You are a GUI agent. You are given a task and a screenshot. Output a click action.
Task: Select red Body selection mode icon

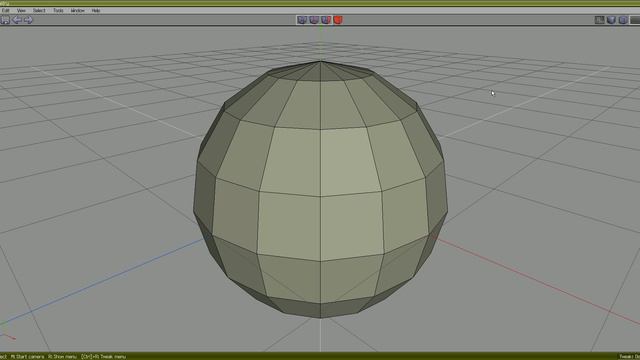(x=338, y=20)
